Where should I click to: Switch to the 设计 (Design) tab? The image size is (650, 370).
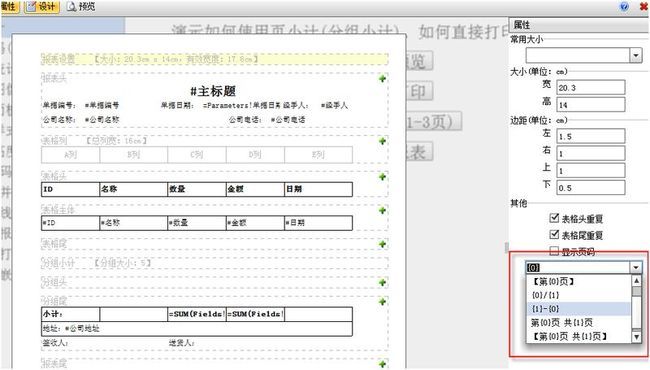pyautogui.click(x=42, y=7)
